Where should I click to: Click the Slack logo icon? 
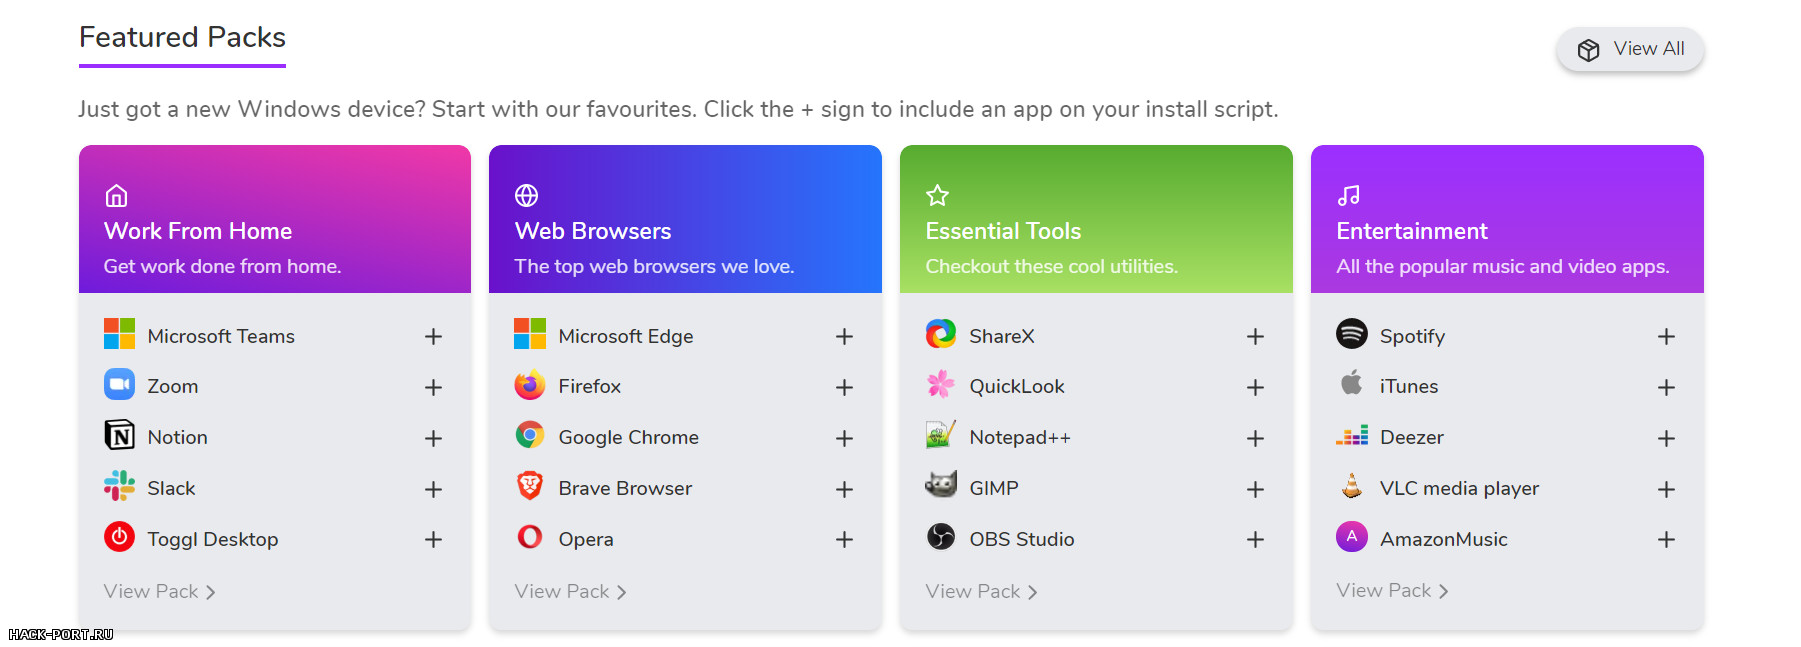point(119,486)
